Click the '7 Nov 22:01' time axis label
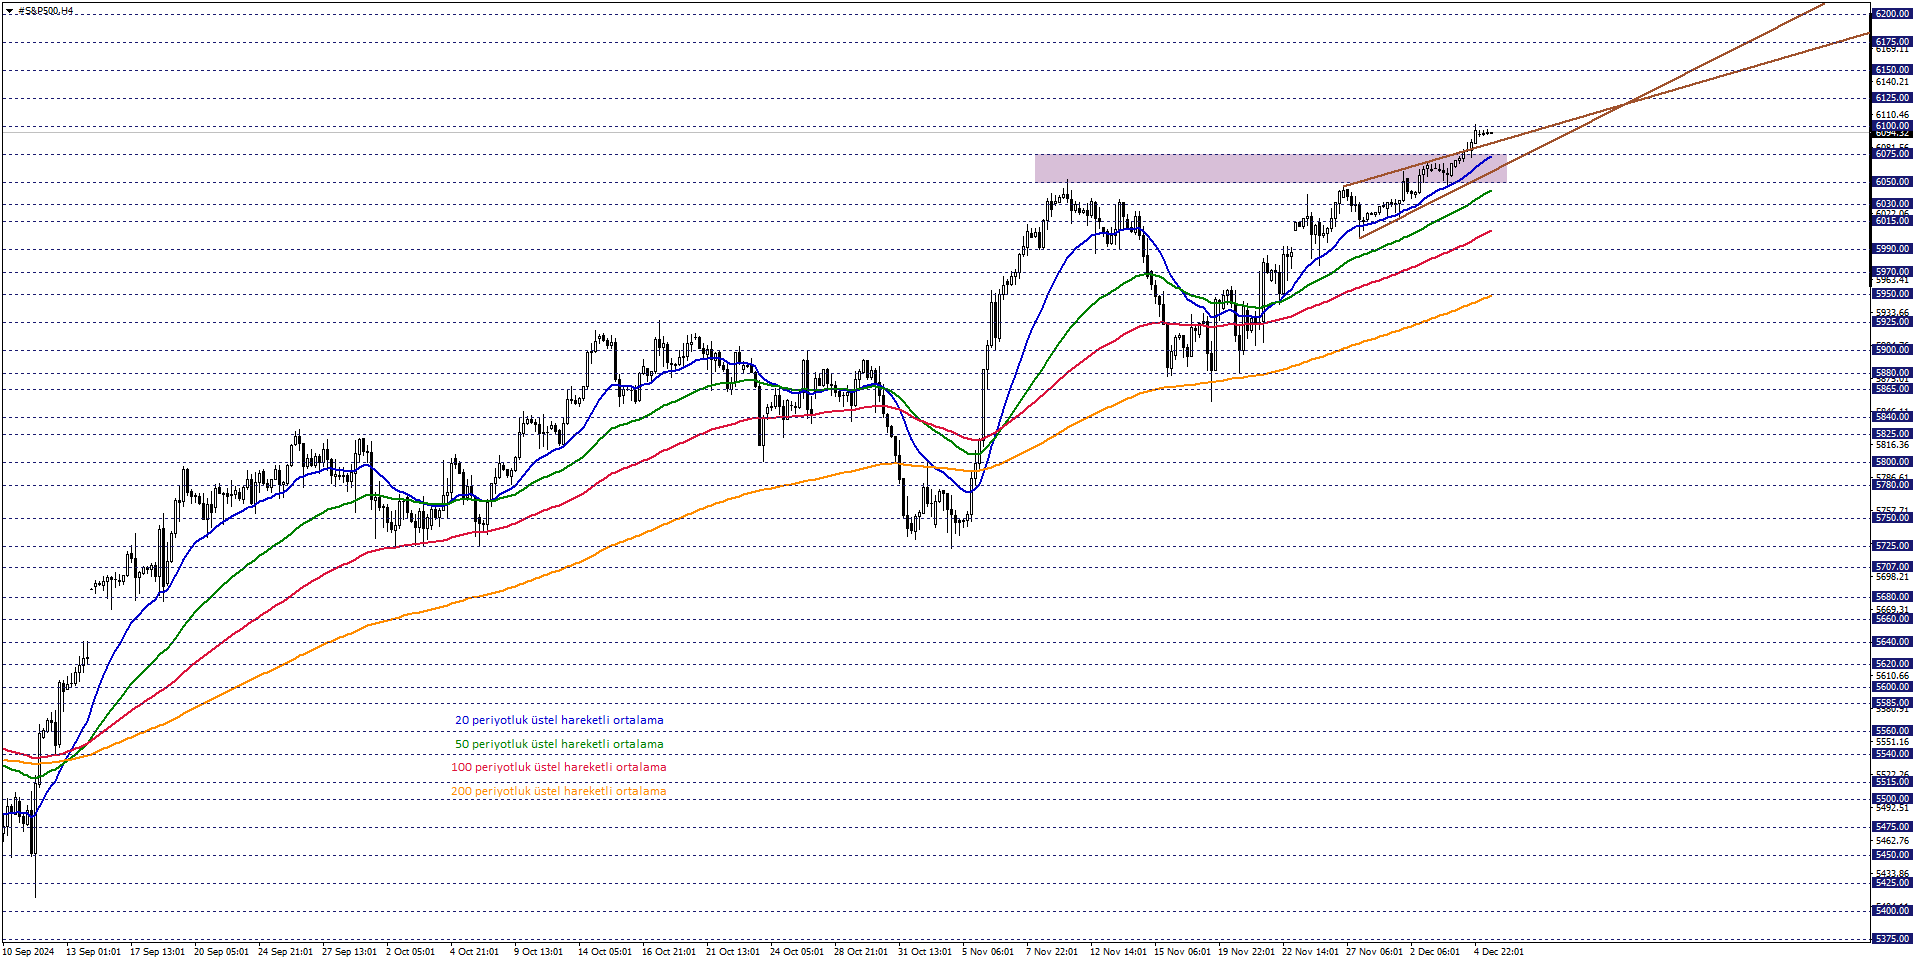1916x963 pixels. point(1053,952)
